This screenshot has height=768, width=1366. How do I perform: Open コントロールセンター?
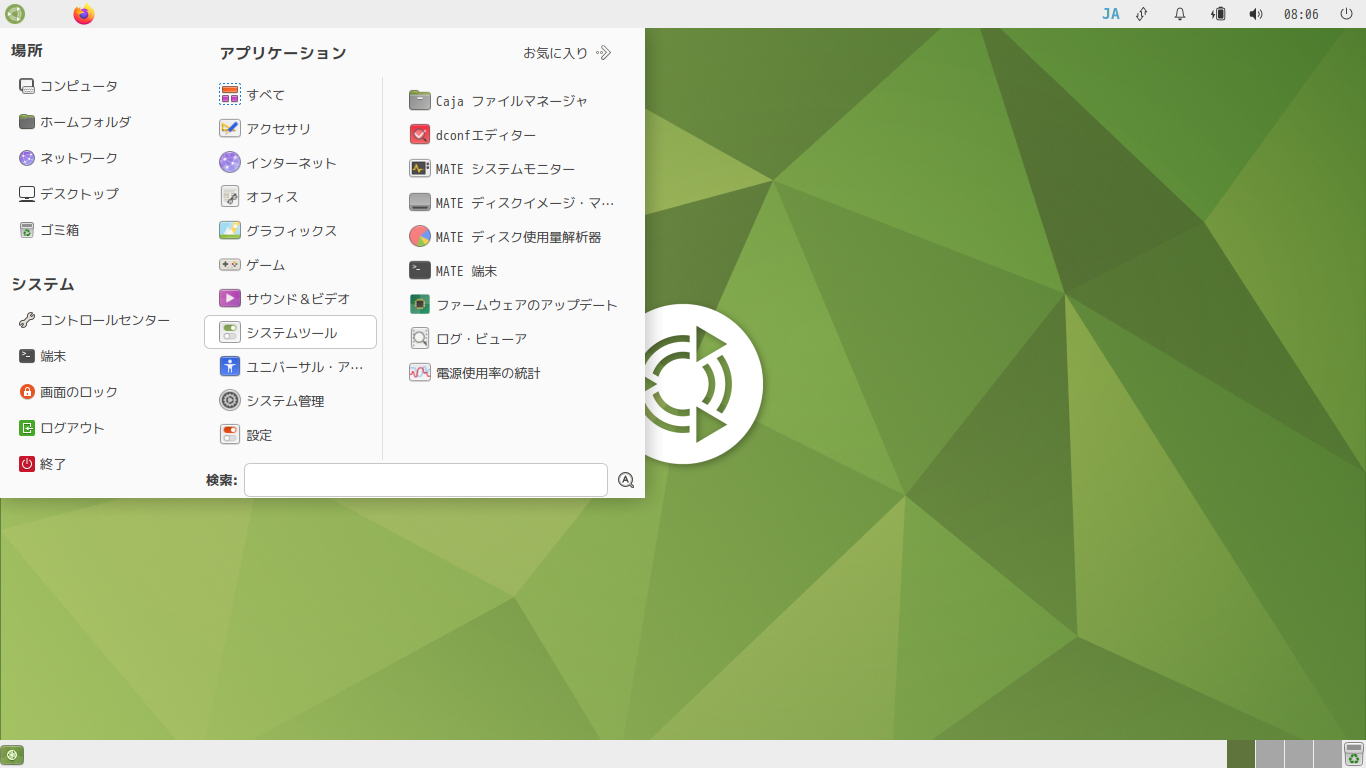point(94,321)
